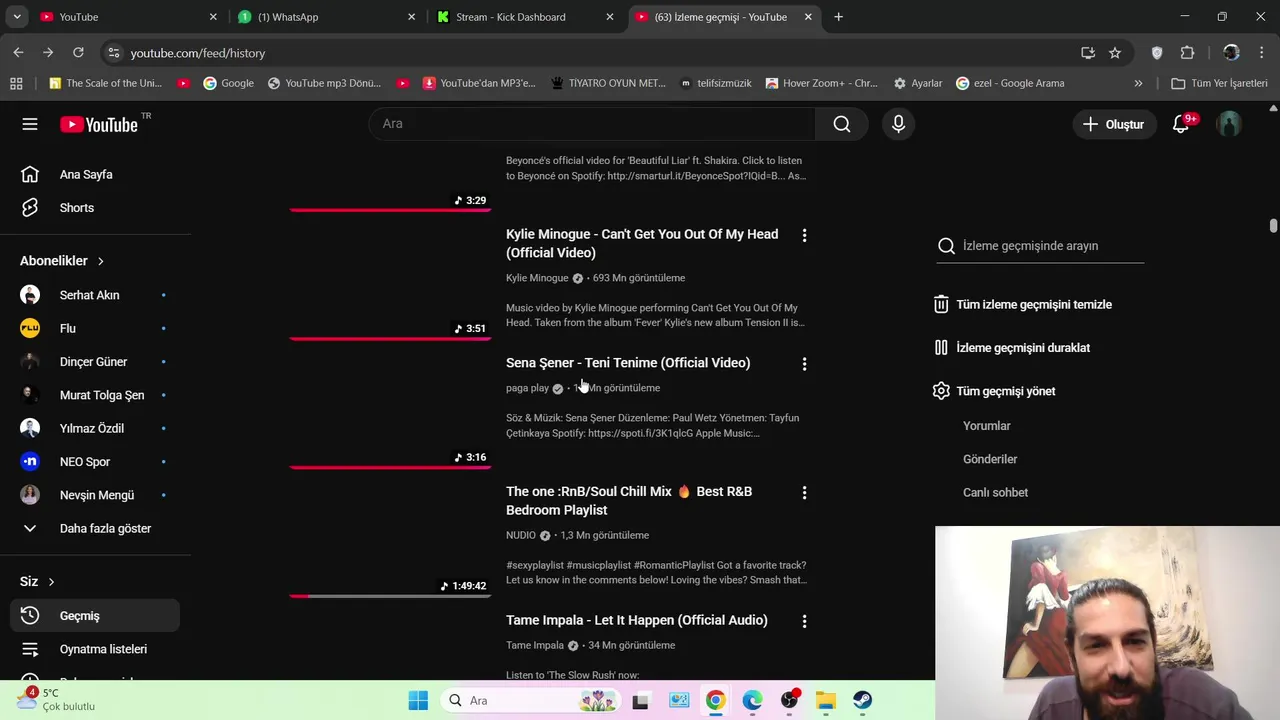Show more bookmarks with the chevron
1280x720 pixels.
[x=1138, y=83]
